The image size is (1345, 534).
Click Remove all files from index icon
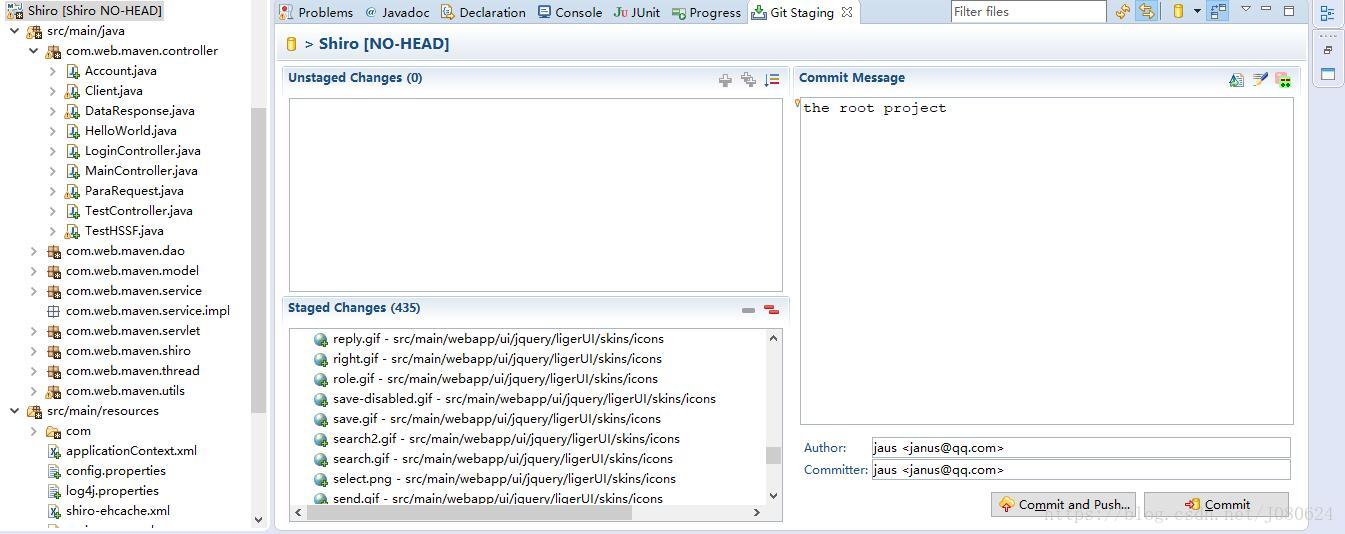[x=771, y=310]
